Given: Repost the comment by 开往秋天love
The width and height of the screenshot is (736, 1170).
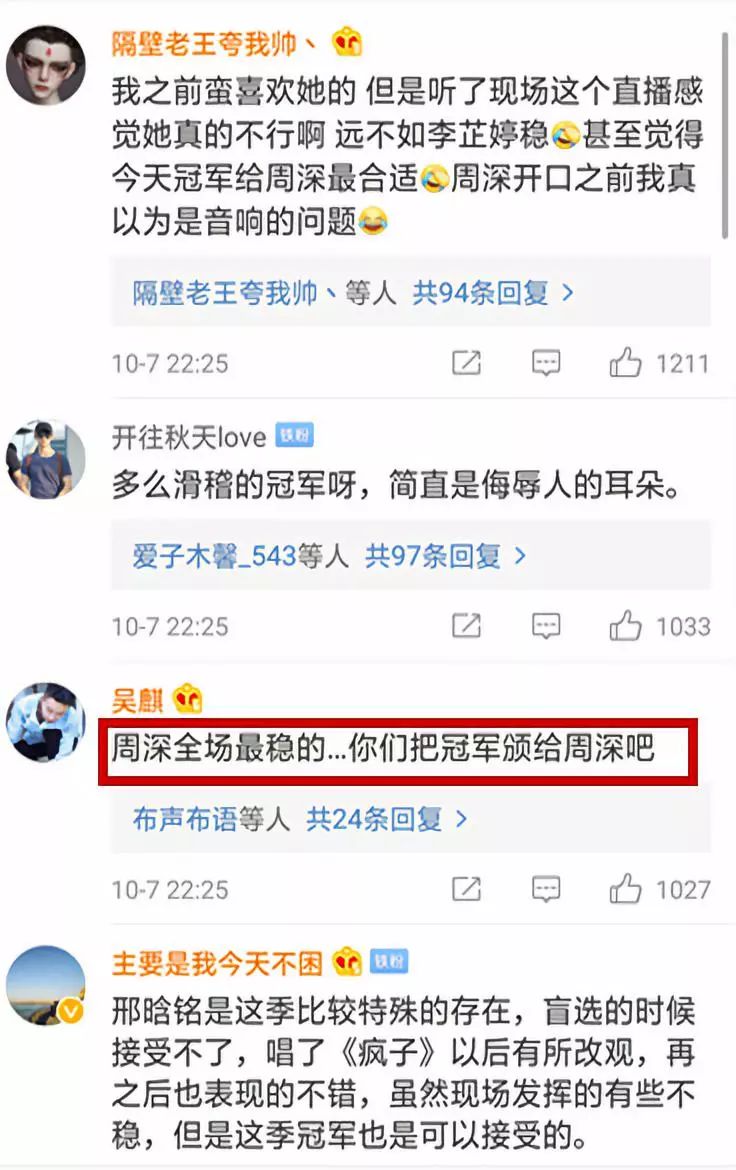Looking at the screenshot, I should tap(467, 625).
